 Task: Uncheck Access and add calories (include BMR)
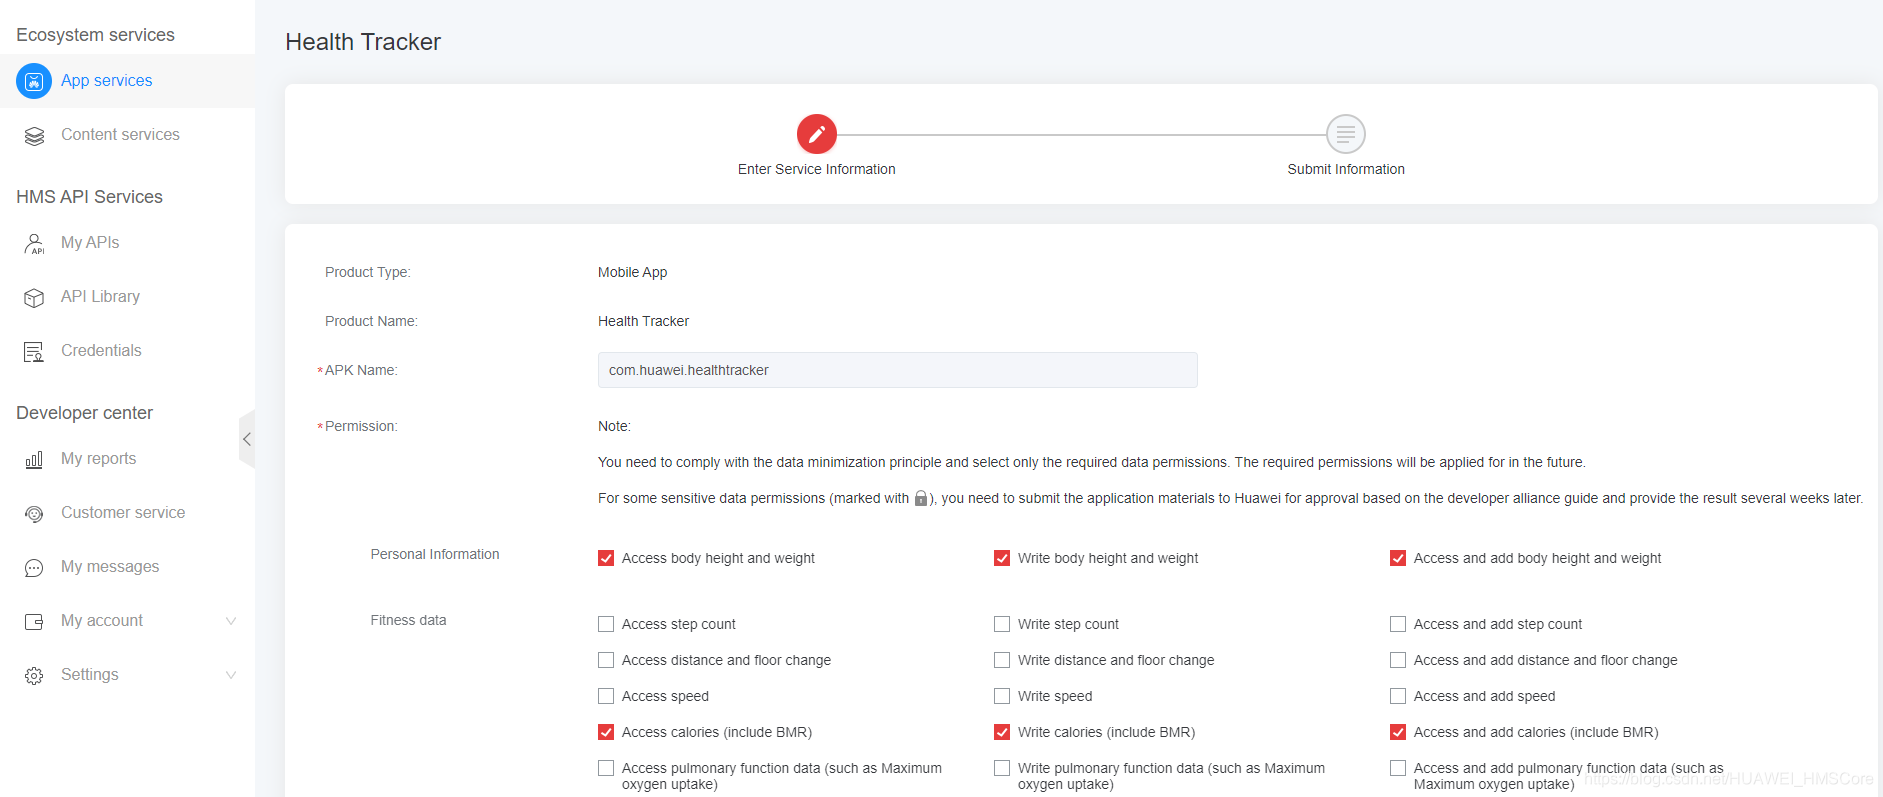[x=1398, y=732]
